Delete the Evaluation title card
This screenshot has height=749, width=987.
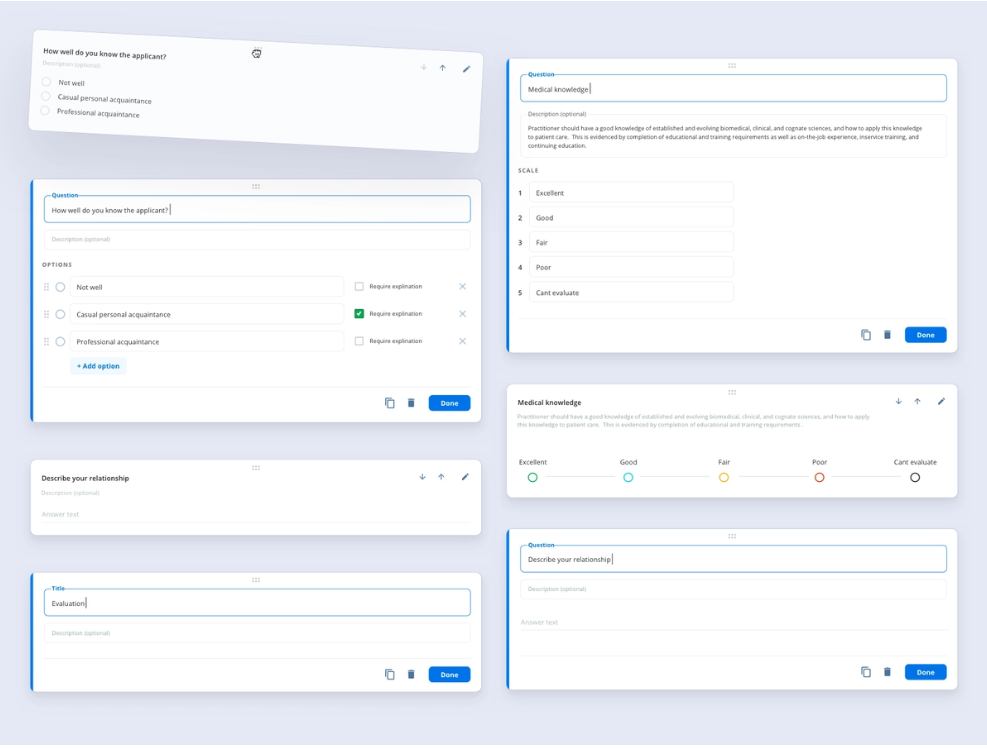click(411, 674)
